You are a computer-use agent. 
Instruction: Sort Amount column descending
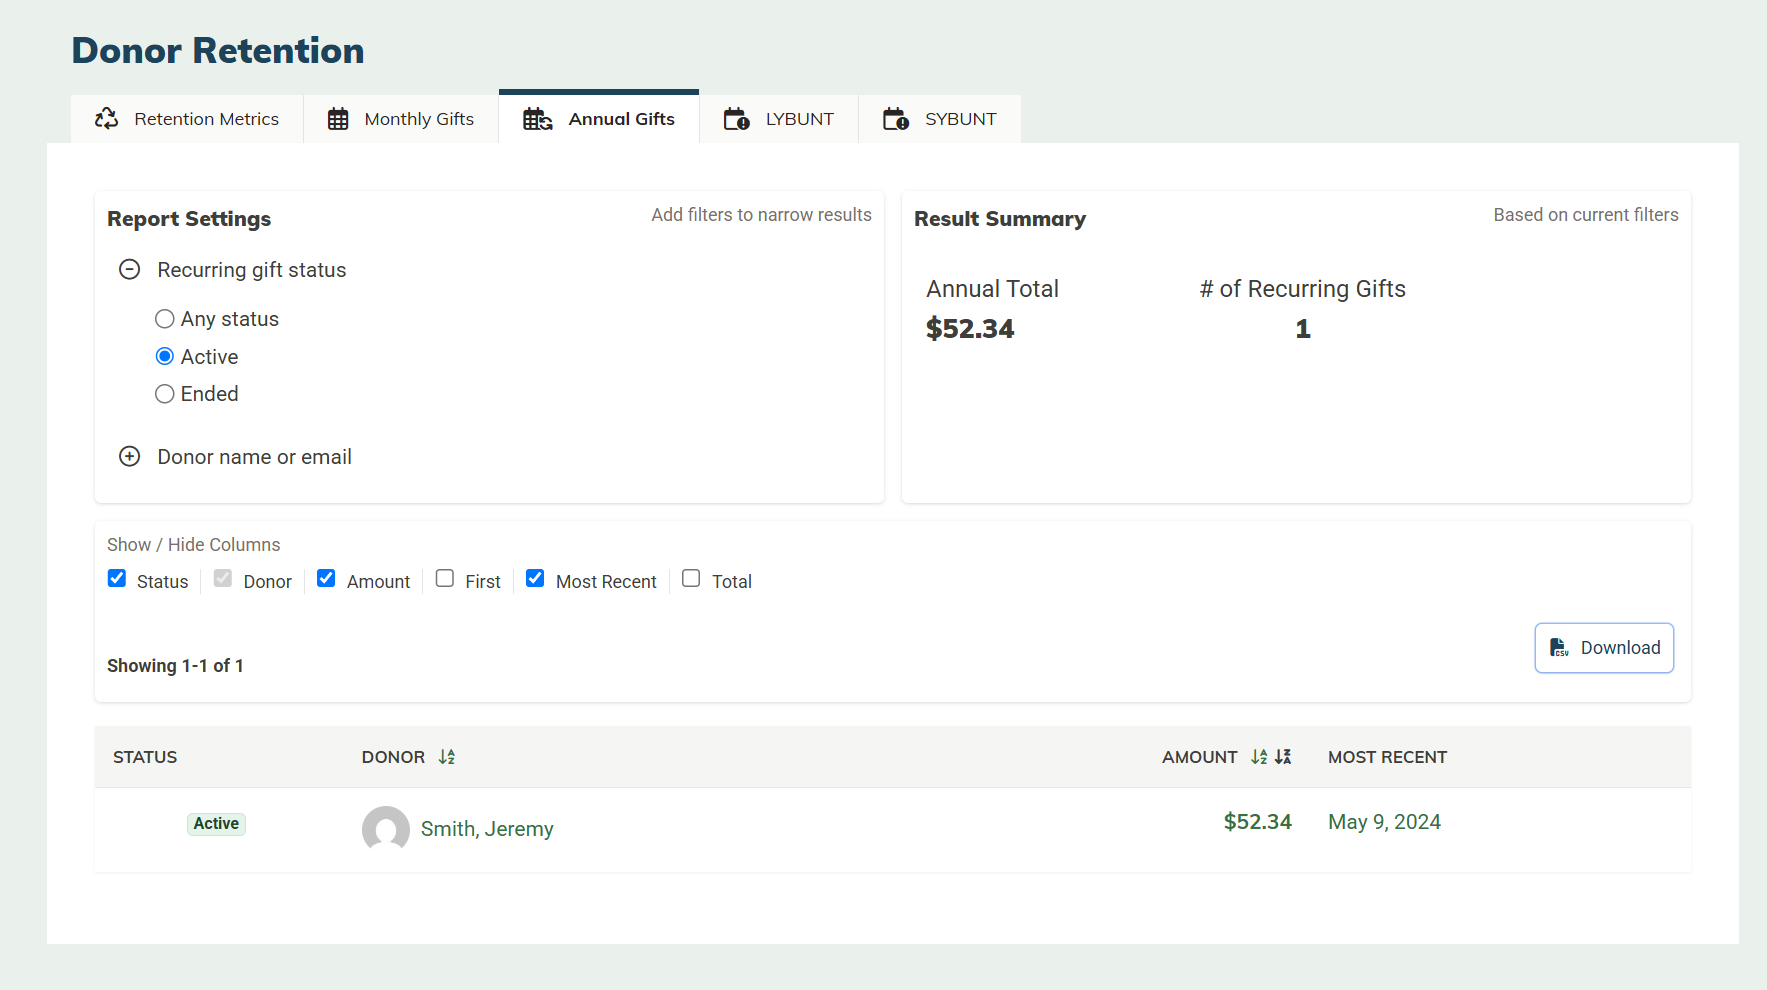pyautogui.click(x=1283, y=757)
